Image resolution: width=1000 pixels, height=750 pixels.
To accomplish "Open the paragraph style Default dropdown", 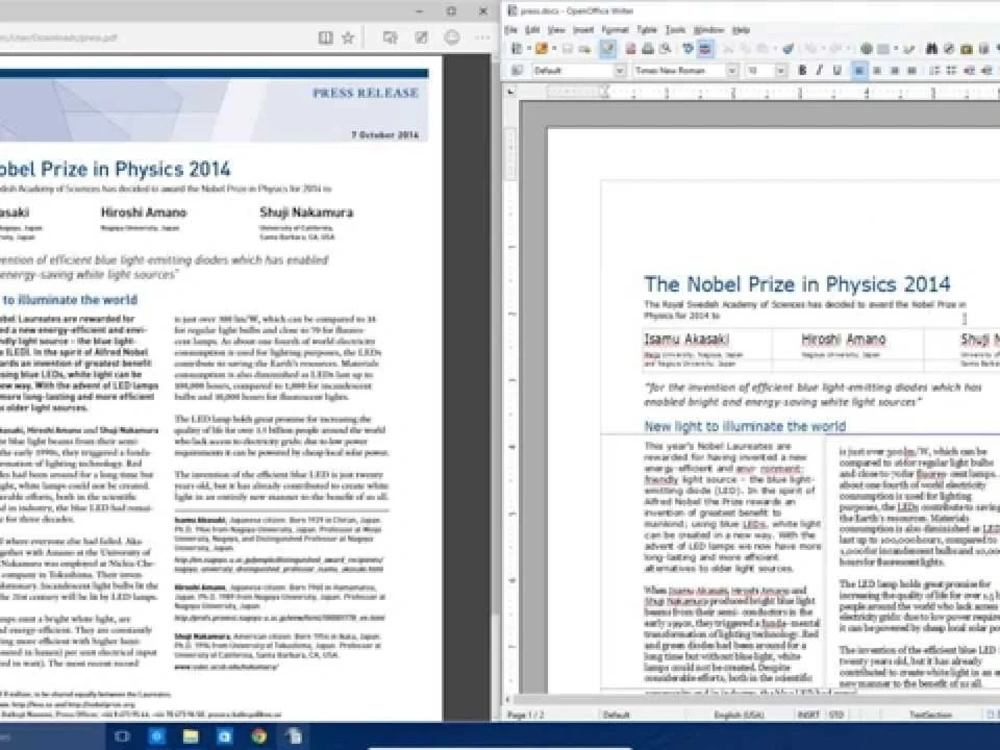I will pos(619,70).
